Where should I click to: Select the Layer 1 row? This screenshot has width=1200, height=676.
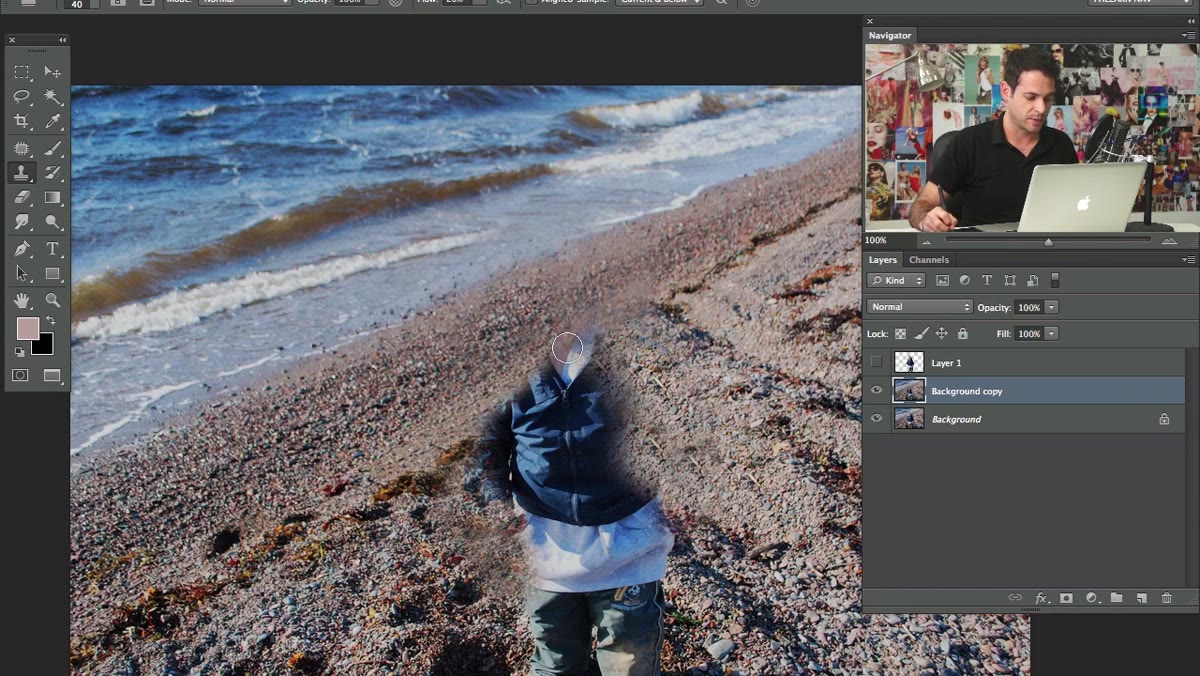pos(1023,362)
